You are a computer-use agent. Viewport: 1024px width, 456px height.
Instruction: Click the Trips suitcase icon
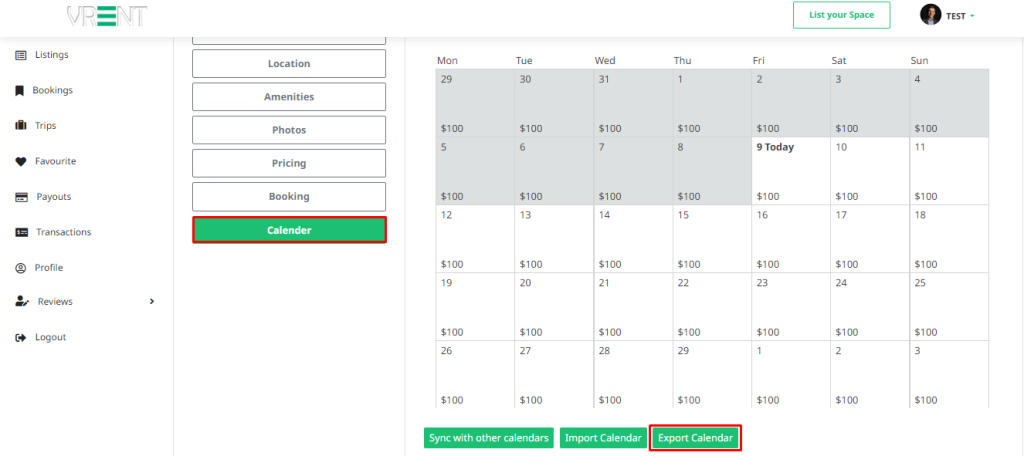coord(20,126)
